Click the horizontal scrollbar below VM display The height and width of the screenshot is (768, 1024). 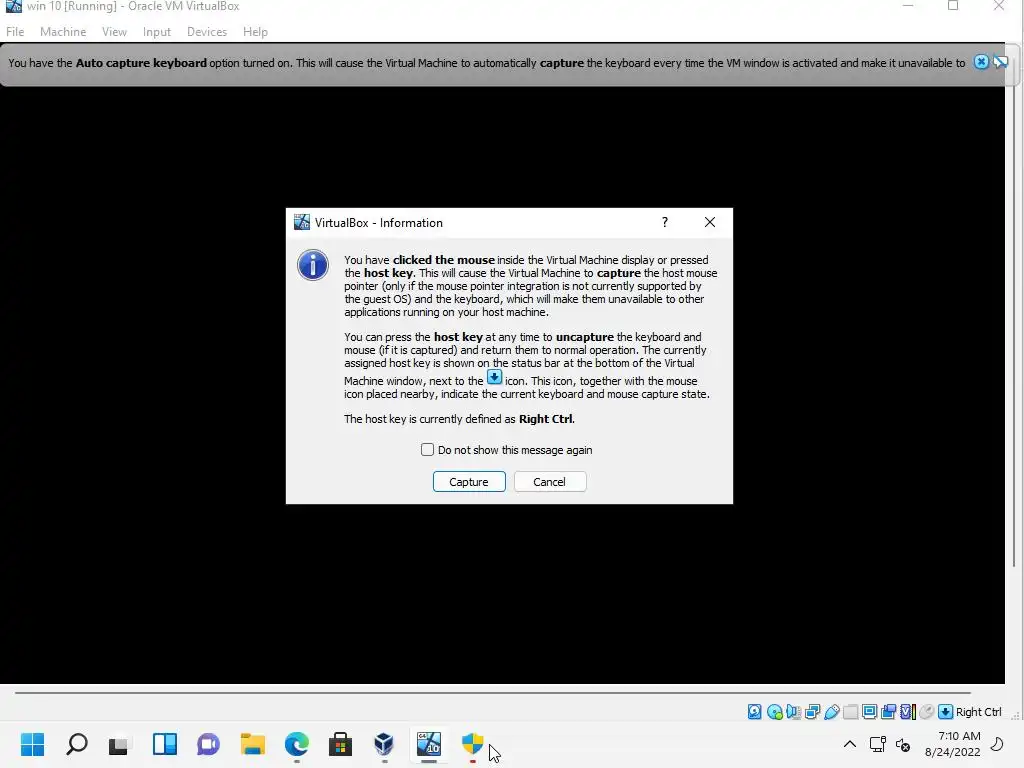tap(492, 693)
